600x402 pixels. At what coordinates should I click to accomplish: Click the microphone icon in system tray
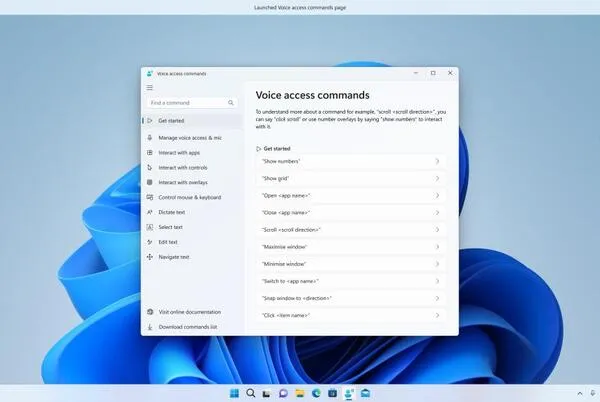593,393
